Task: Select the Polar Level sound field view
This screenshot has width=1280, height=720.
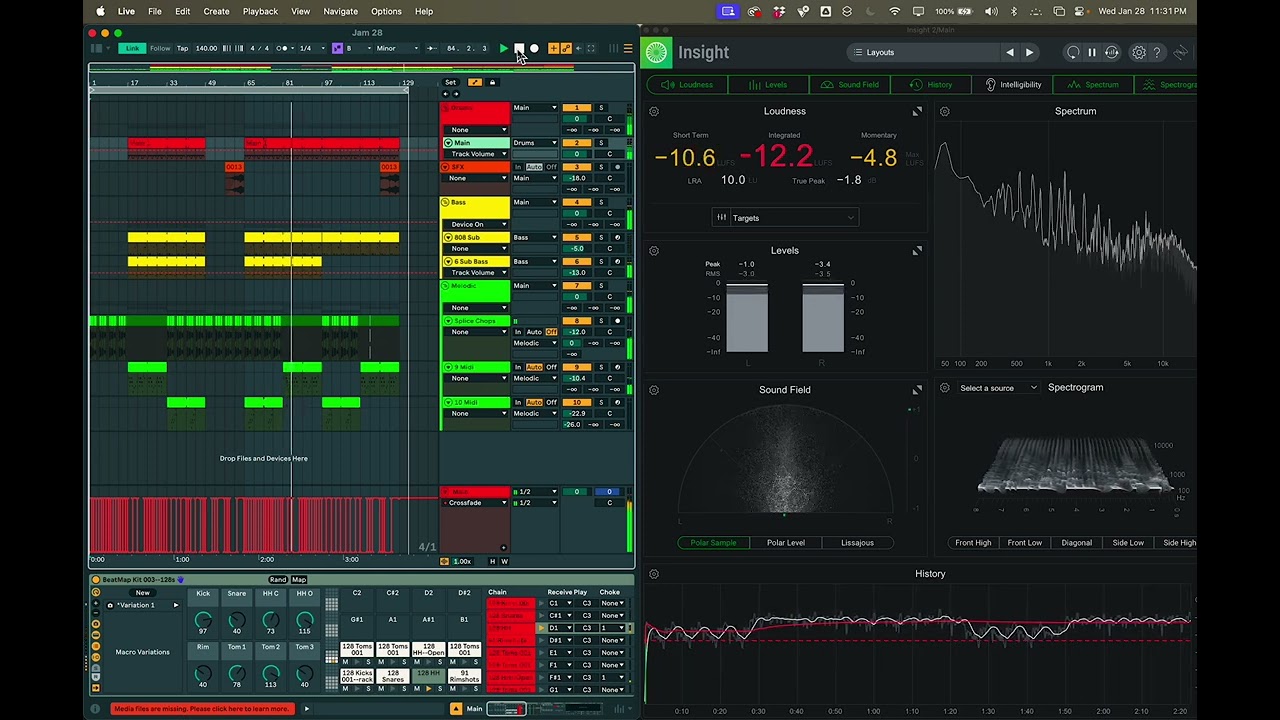Action: pyautogui.click(x=786, y=543)
